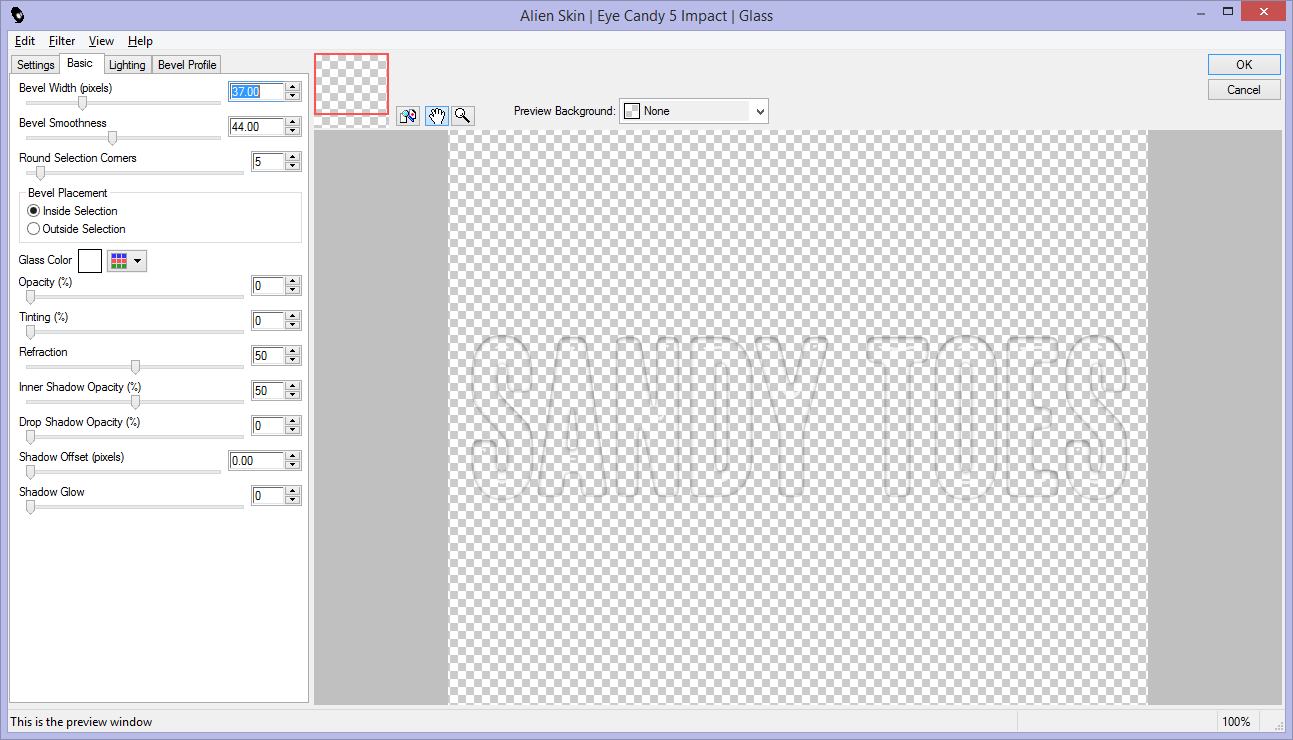Click the Bevel Smoothness value field
Image resolution: width=1293 pixels, height=740 pixels.
click(x=256, y=127)
